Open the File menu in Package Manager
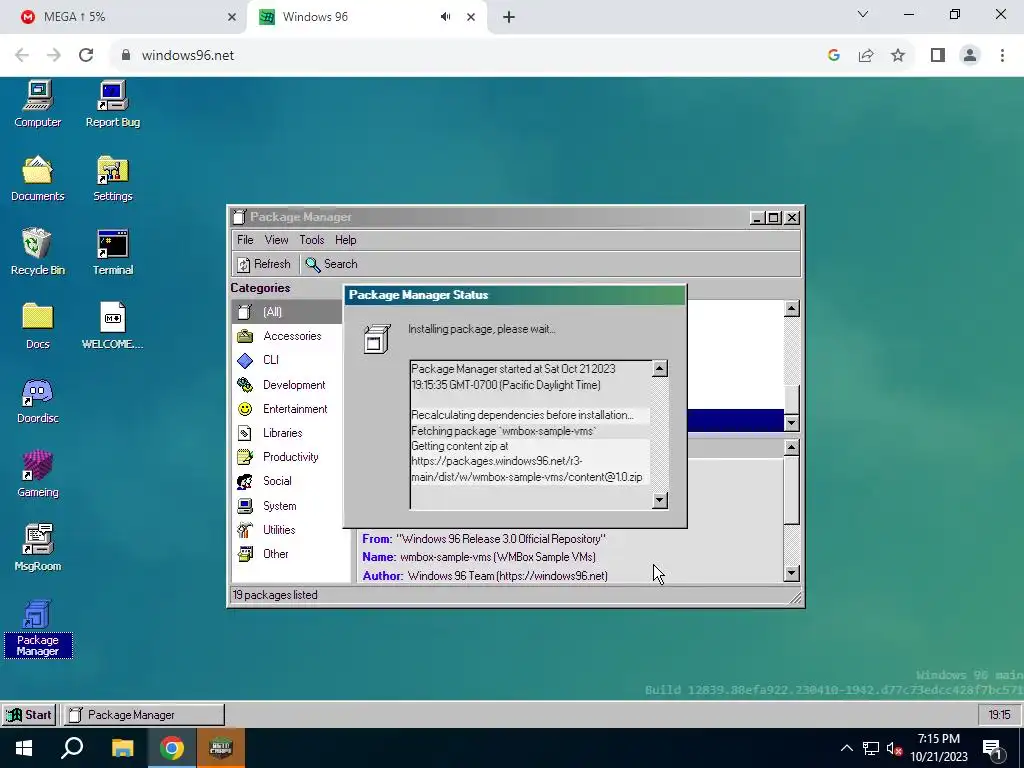The image size is (1024, 768). click(245, 240)
